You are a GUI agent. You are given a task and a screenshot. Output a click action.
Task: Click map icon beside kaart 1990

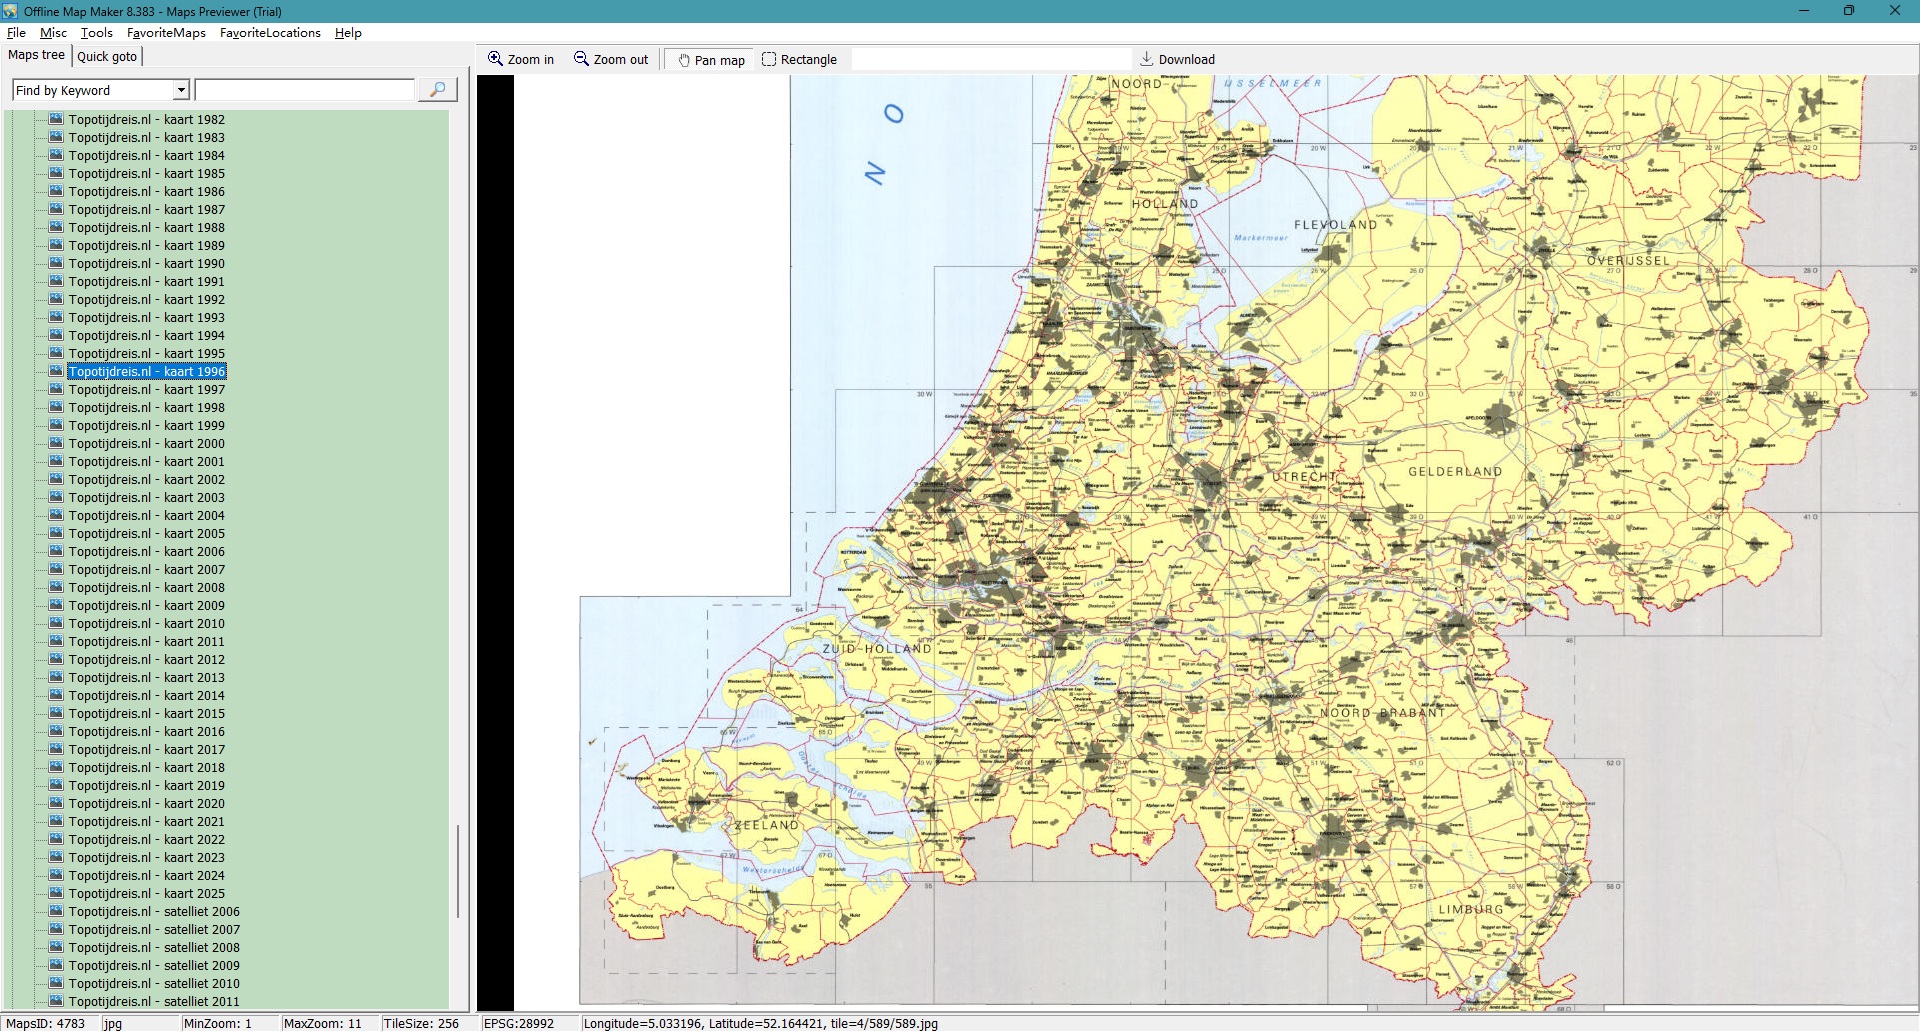tap(56, 263)
